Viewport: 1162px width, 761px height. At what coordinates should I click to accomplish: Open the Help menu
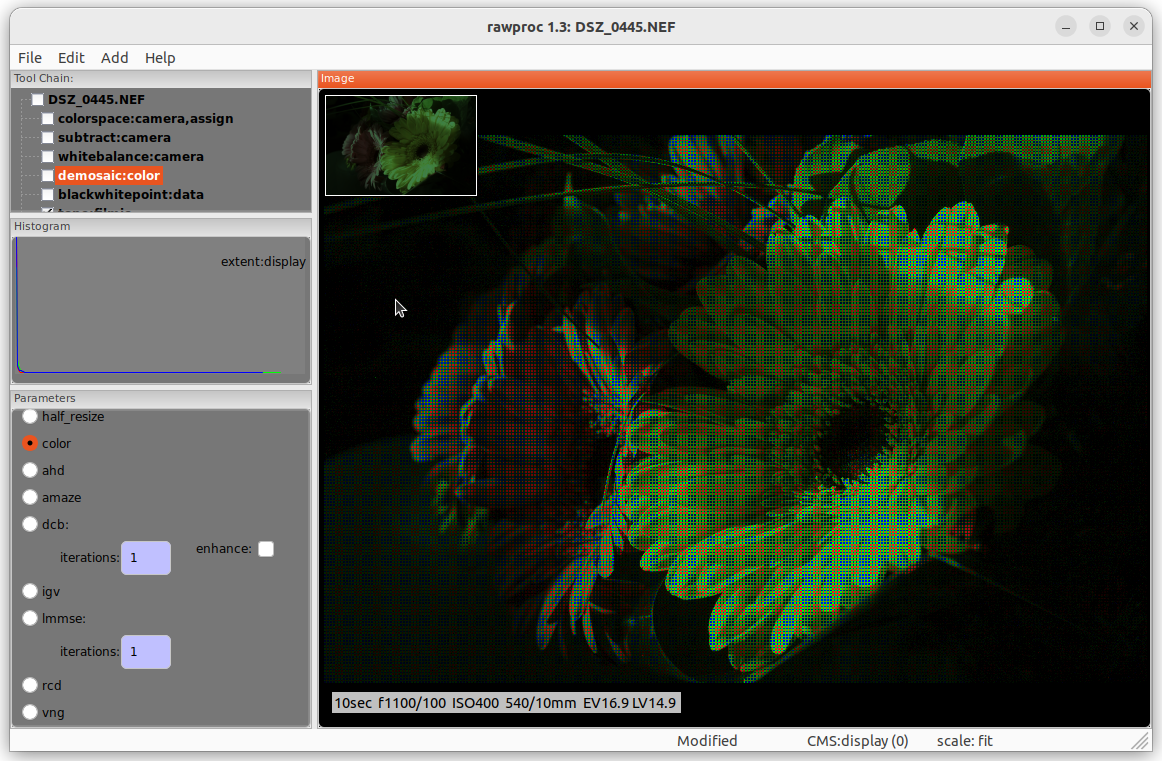tap(160, 58)
